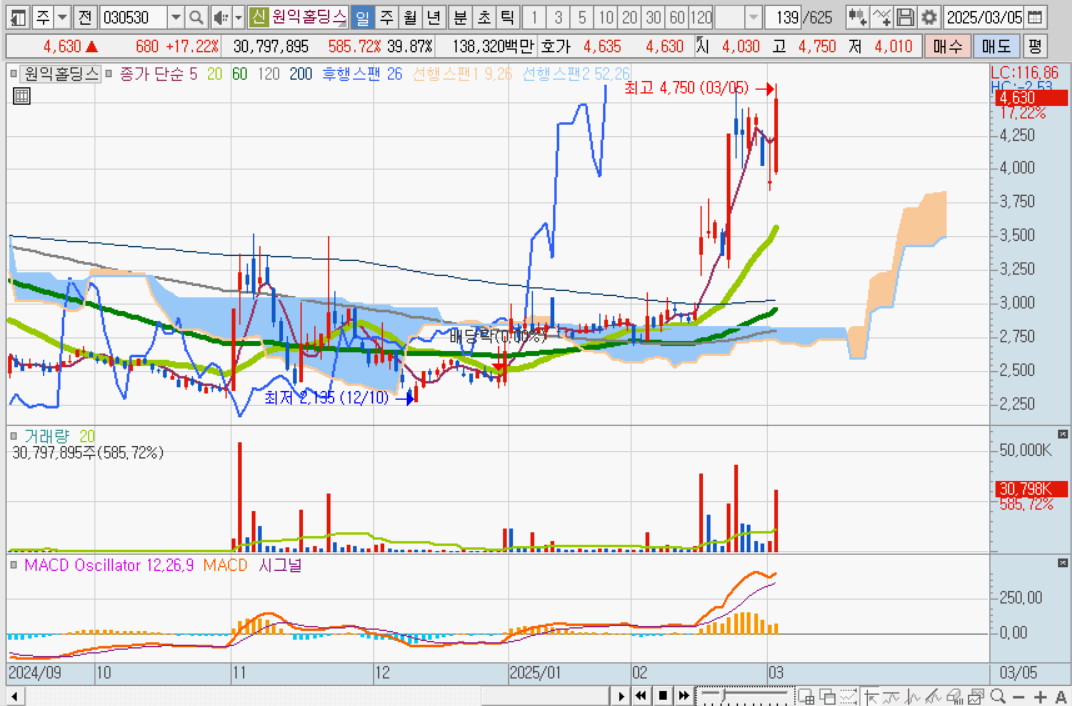This screenshot has width=1072, height=706.
Task: Click the eraser tool icon
Action: 953,696
